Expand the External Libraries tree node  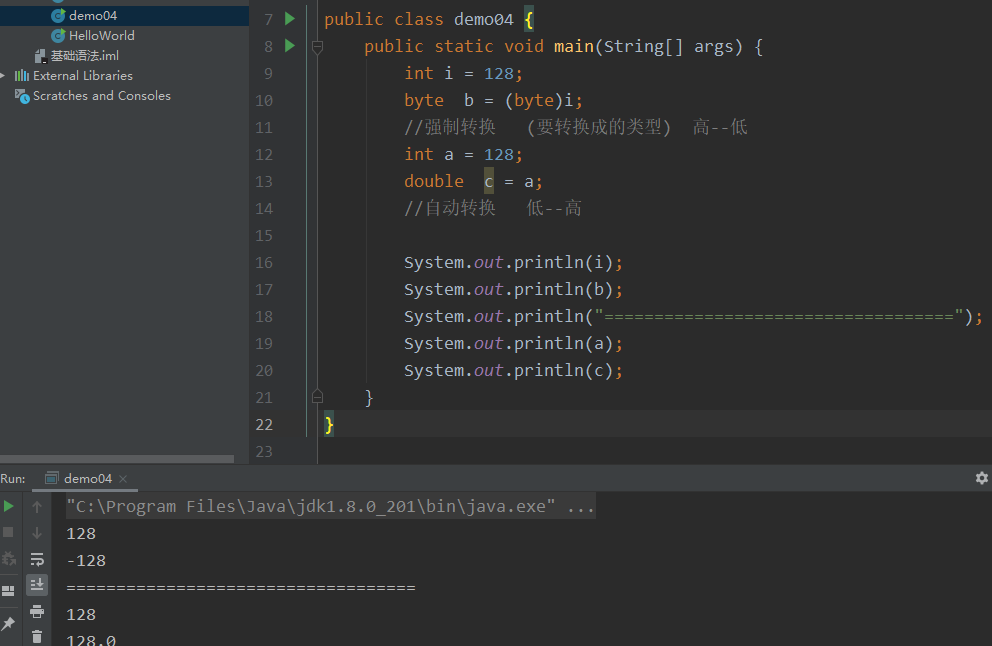(x=4, y=76)
